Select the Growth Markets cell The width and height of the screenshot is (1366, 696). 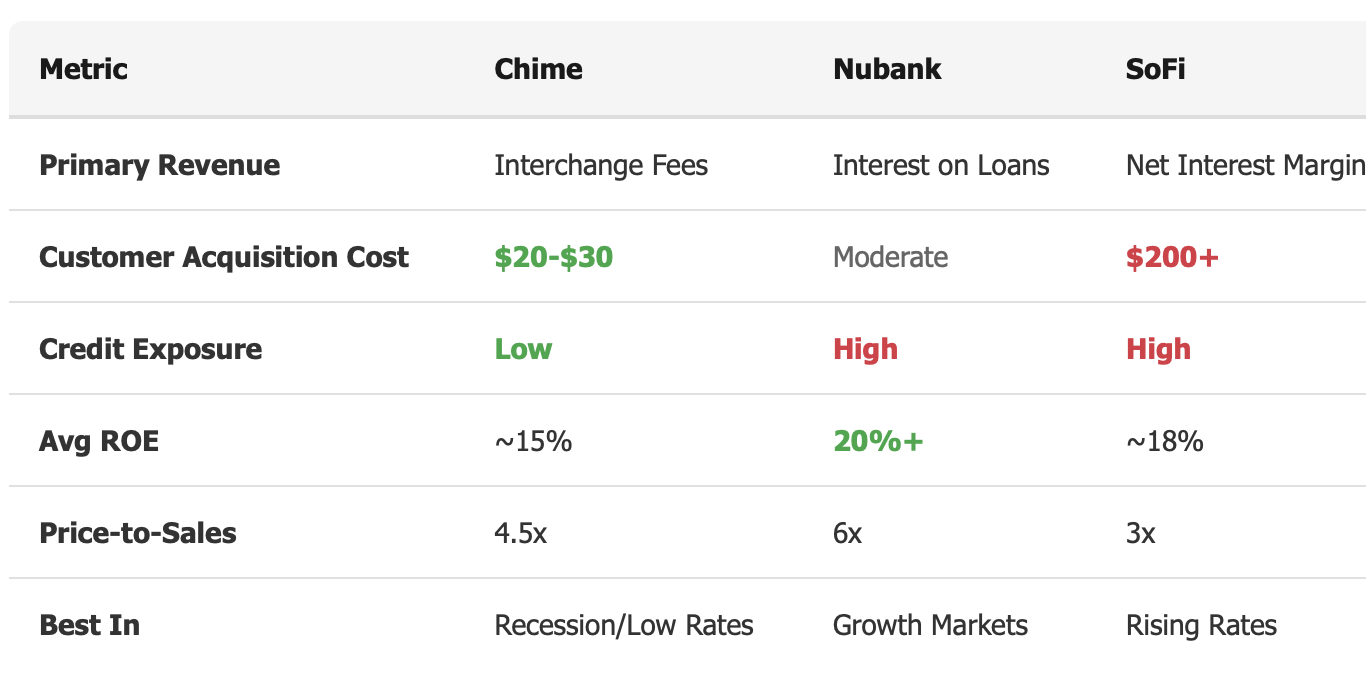click(930, 625)
